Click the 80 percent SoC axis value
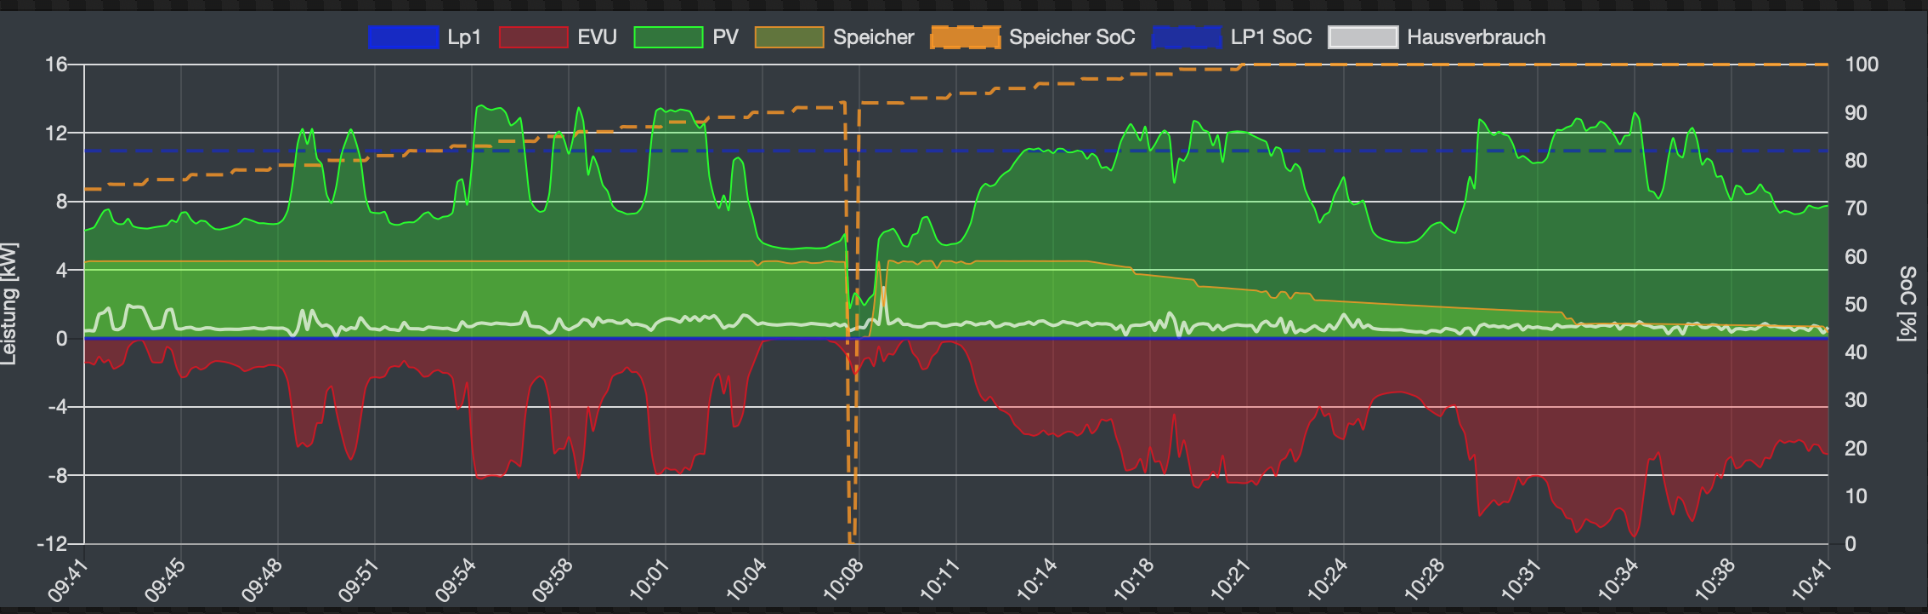 [1855, 160]
